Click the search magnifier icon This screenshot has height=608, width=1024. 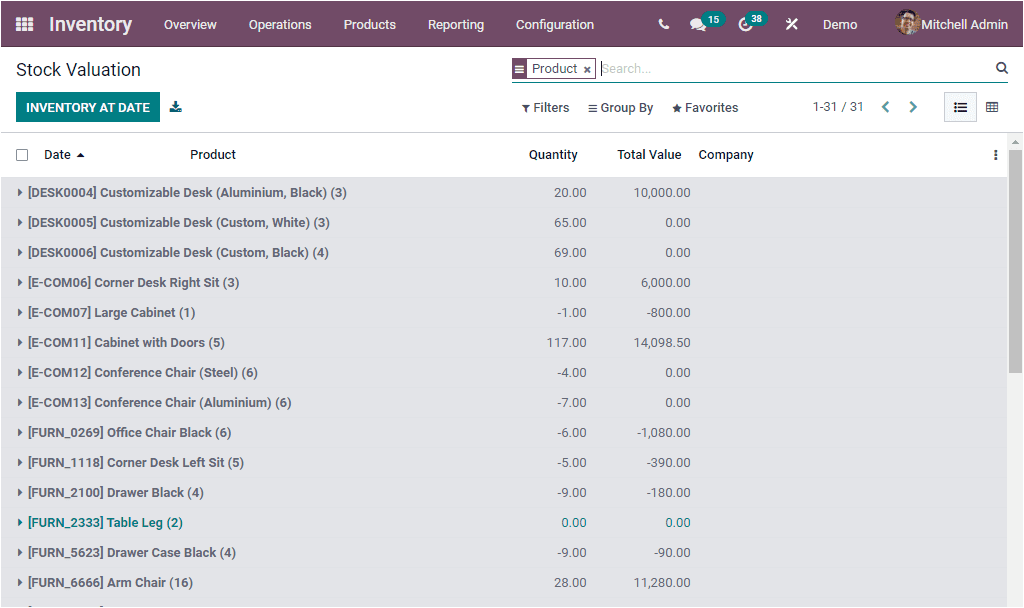(1002, 68)
